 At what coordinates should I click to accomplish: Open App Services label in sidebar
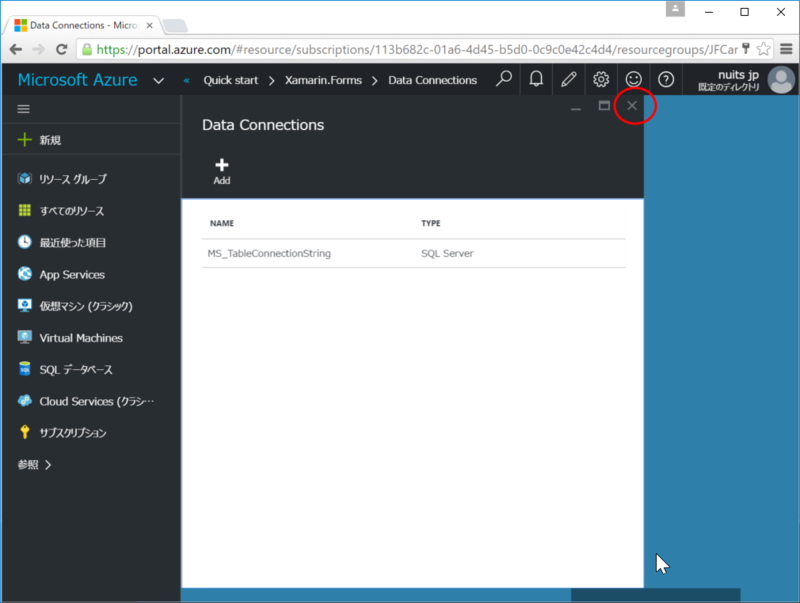point(72,274)
